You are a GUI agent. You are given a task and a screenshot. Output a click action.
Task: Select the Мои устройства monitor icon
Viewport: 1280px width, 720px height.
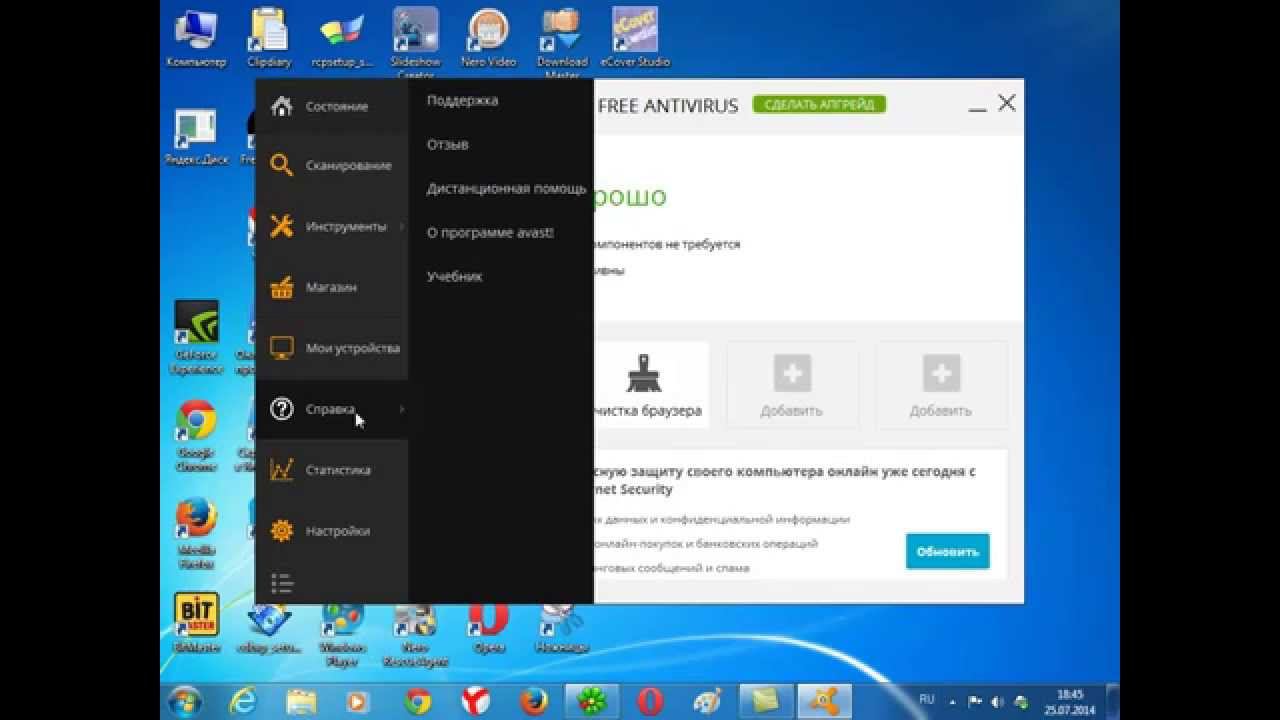click(282, 348)
